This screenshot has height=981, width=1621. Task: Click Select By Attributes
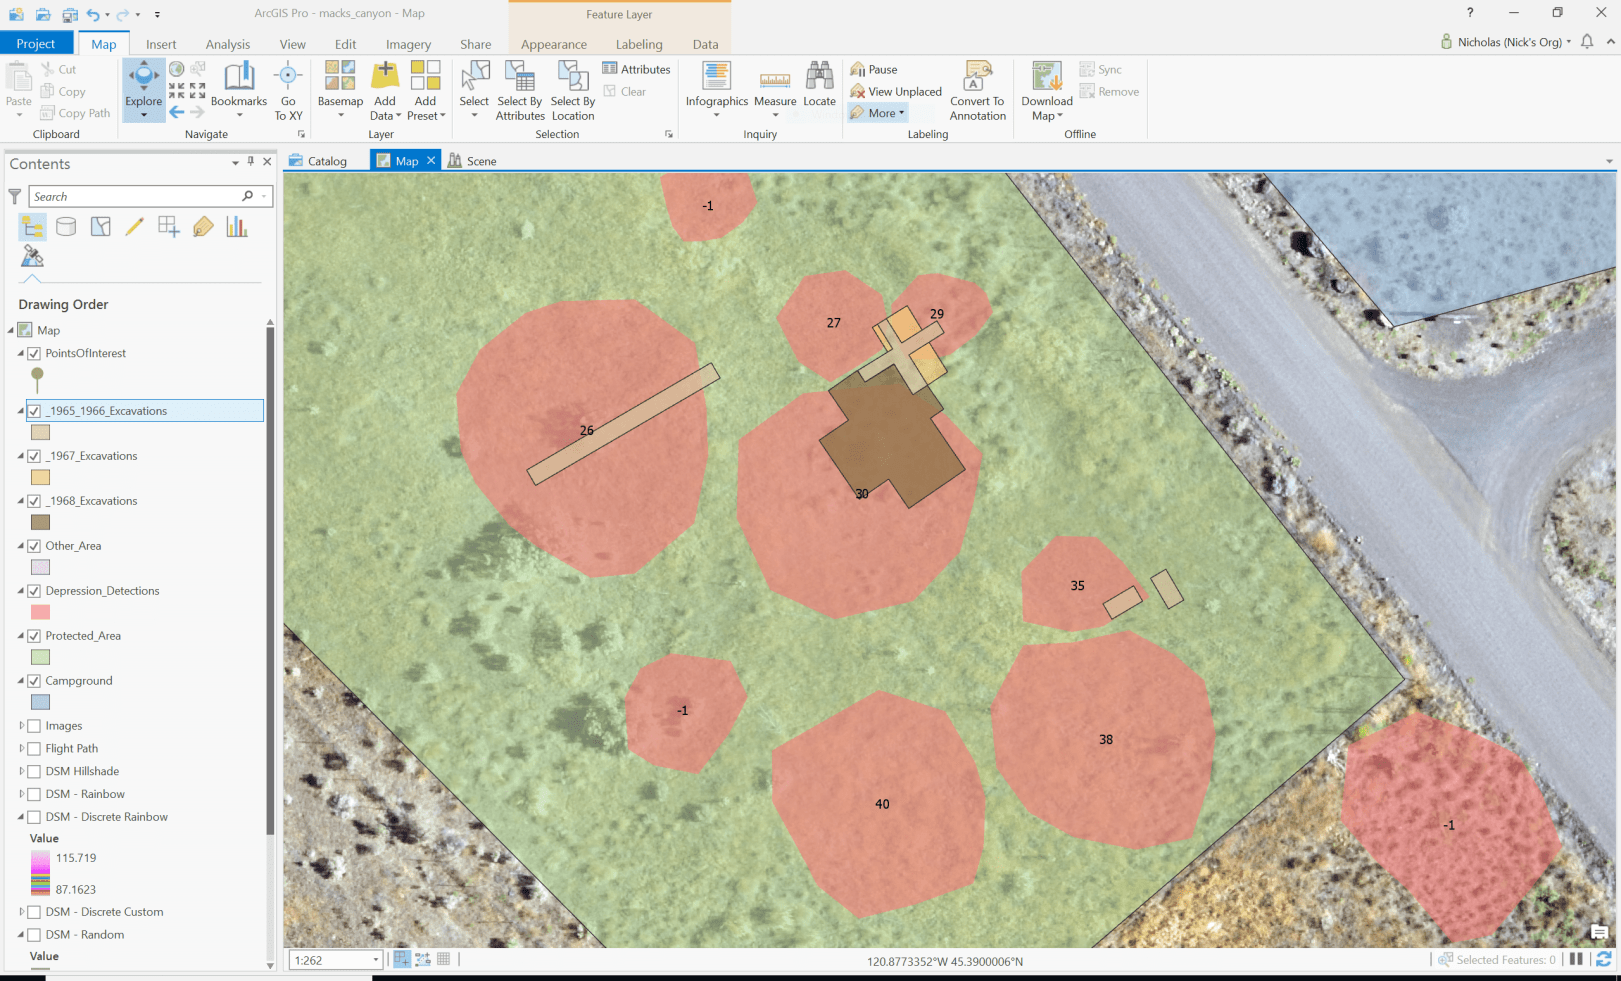[x=519, y=92]
